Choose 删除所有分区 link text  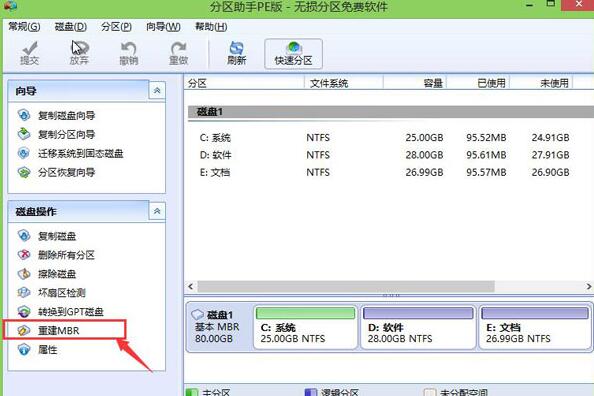66,255
